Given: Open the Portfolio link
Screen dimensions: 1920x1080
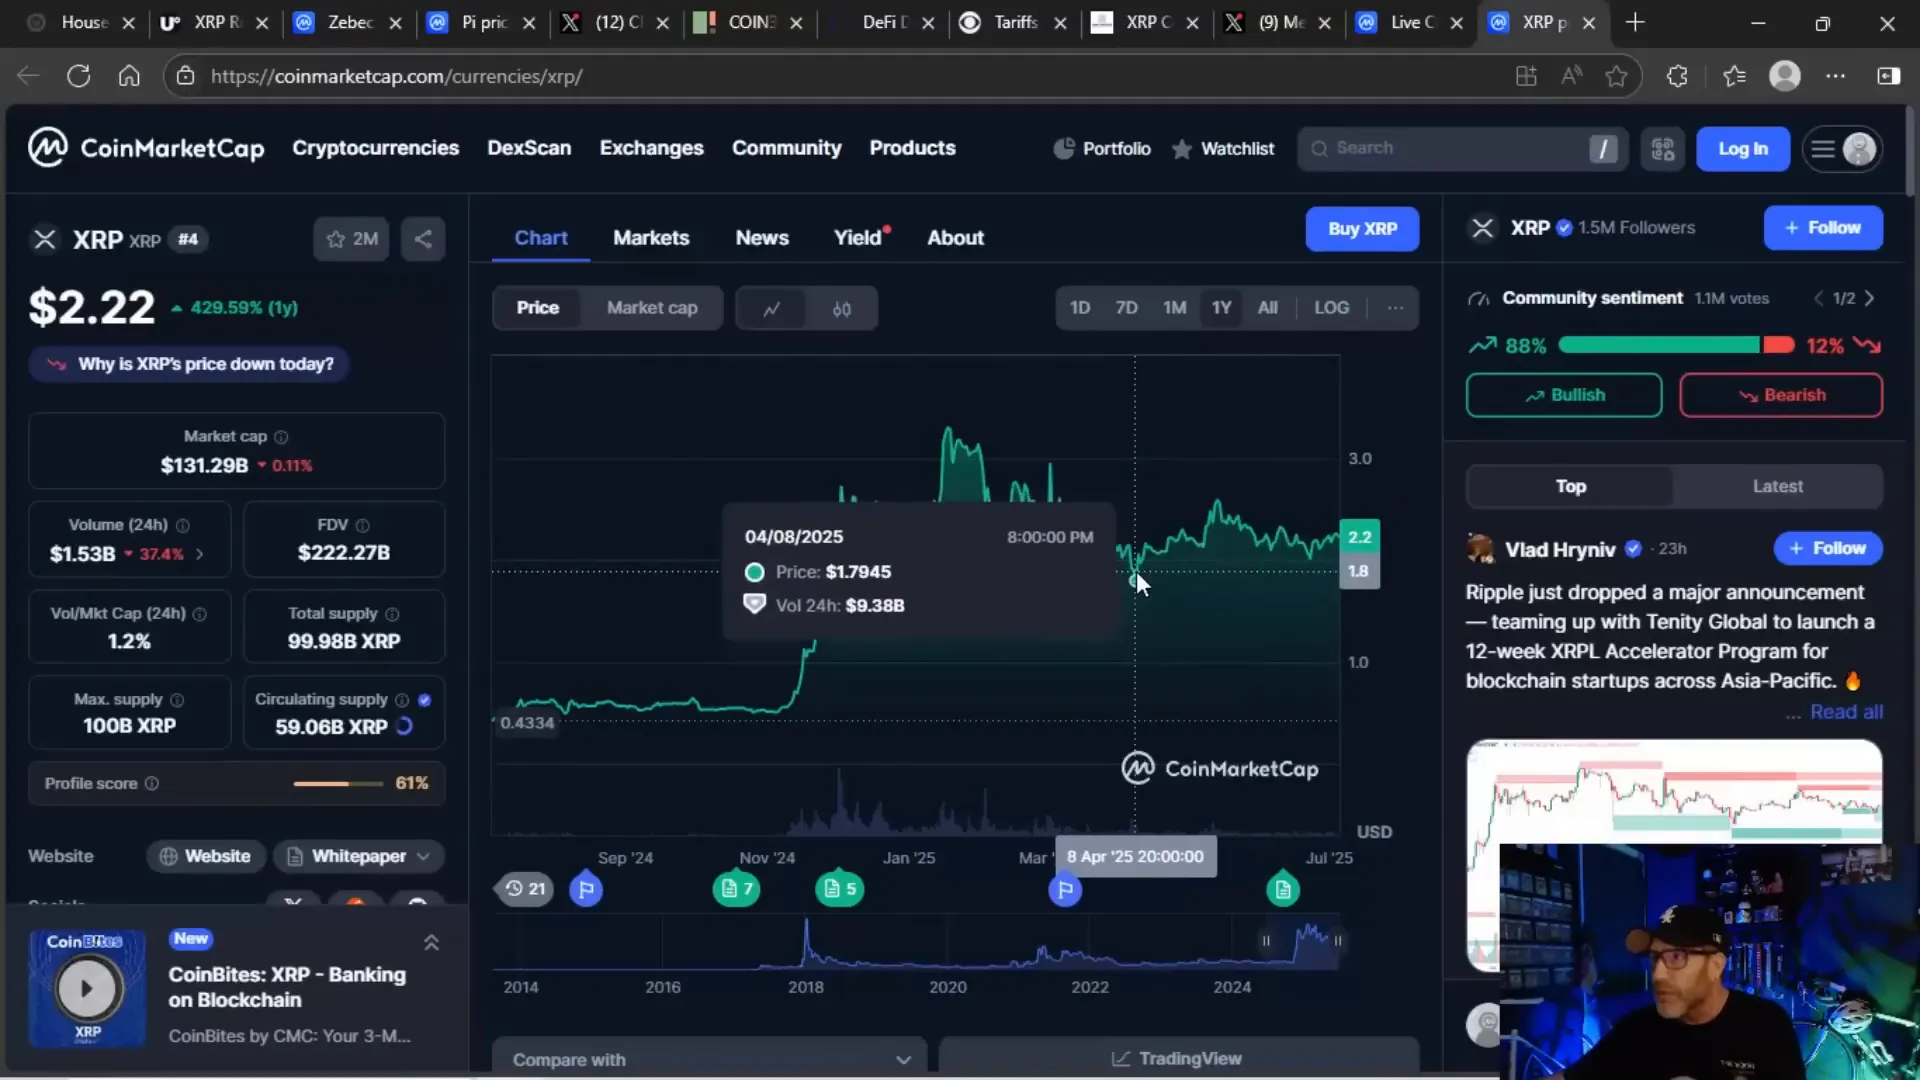Looking at the screenshot, I should tap(1102, 148).
